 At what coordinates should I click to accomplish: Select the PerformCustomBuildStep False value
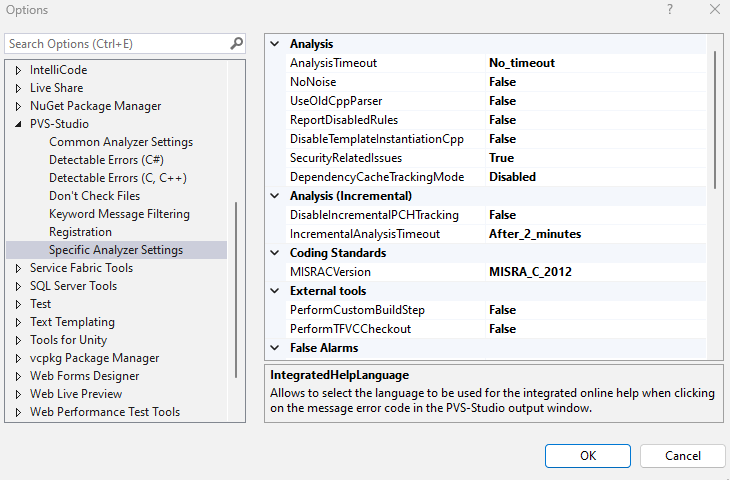pyautogui.click(x=502, y=310)
